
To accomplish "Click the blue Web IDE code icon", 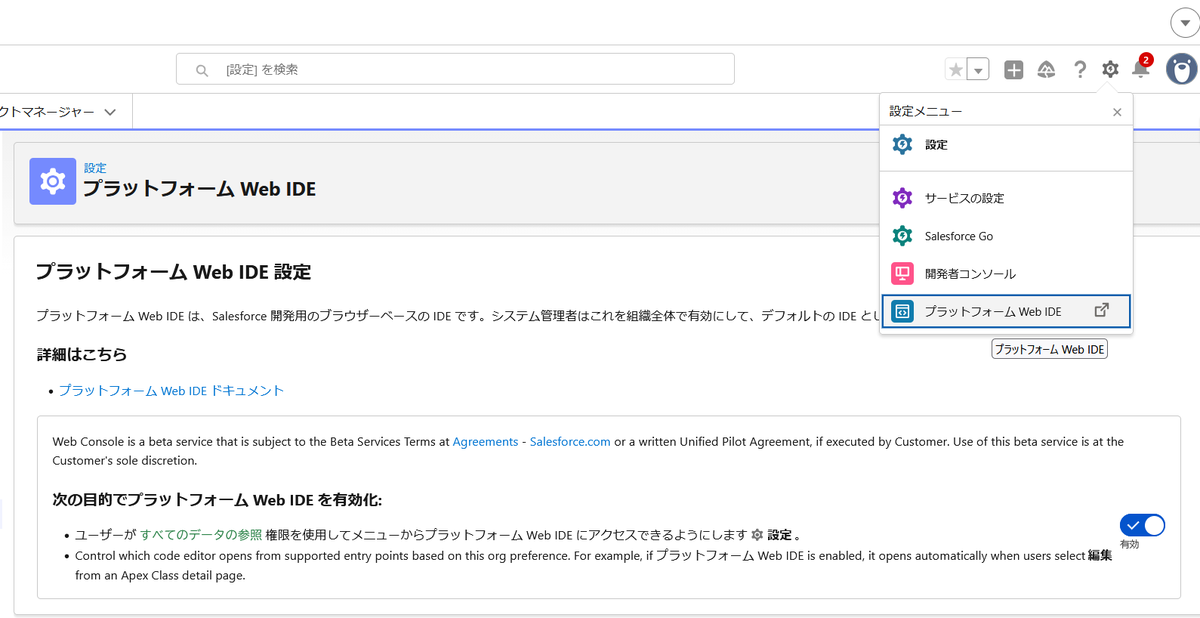I will click(902, 311).
